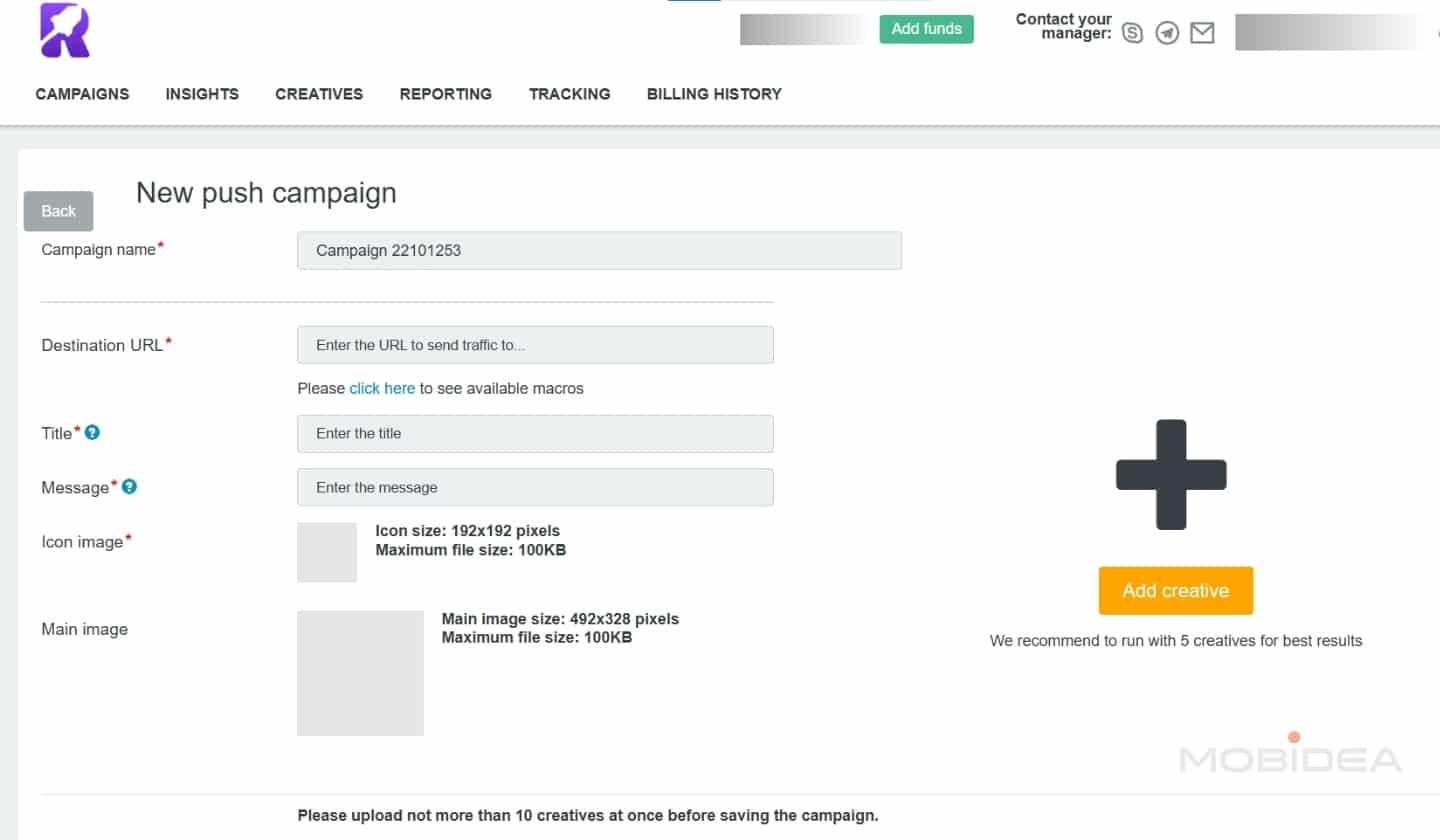Open Telegram contact icon
Image resolution: width=1440 pixels, height=840 pixels.
[1166, 32]
